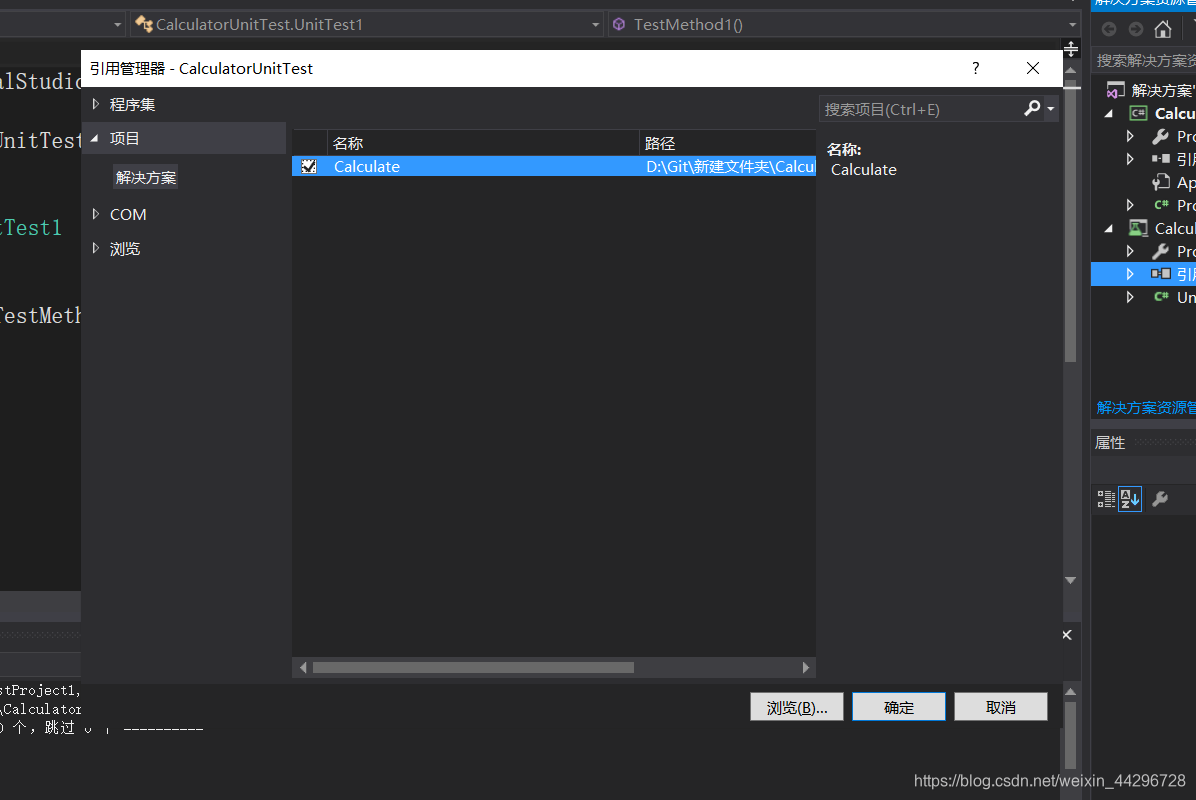The image size is (1196, 800).
Task: Tick the Calculate project checkbox
Action: pos(309,166)
